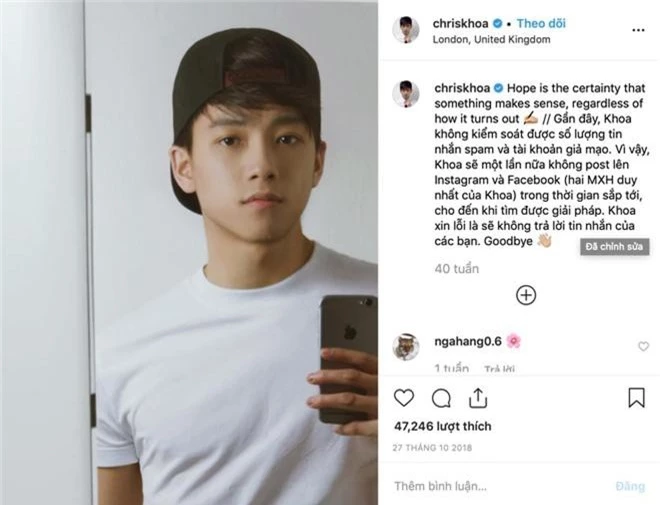Viewport: 660px width, 505px height.
Task: Like ngahang0.6's comment with small heart
Action: click(x=643, y=346)
